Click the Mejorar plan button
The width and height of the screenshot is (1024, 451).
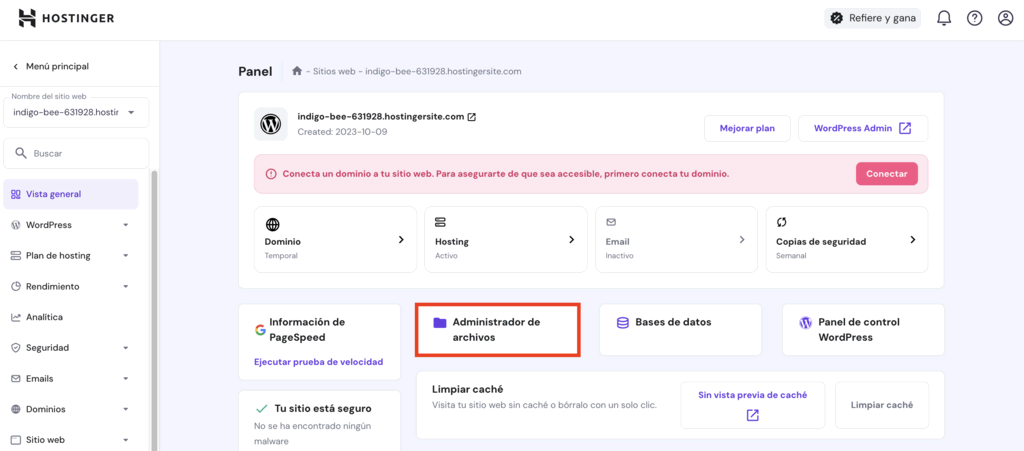point(747,129)
